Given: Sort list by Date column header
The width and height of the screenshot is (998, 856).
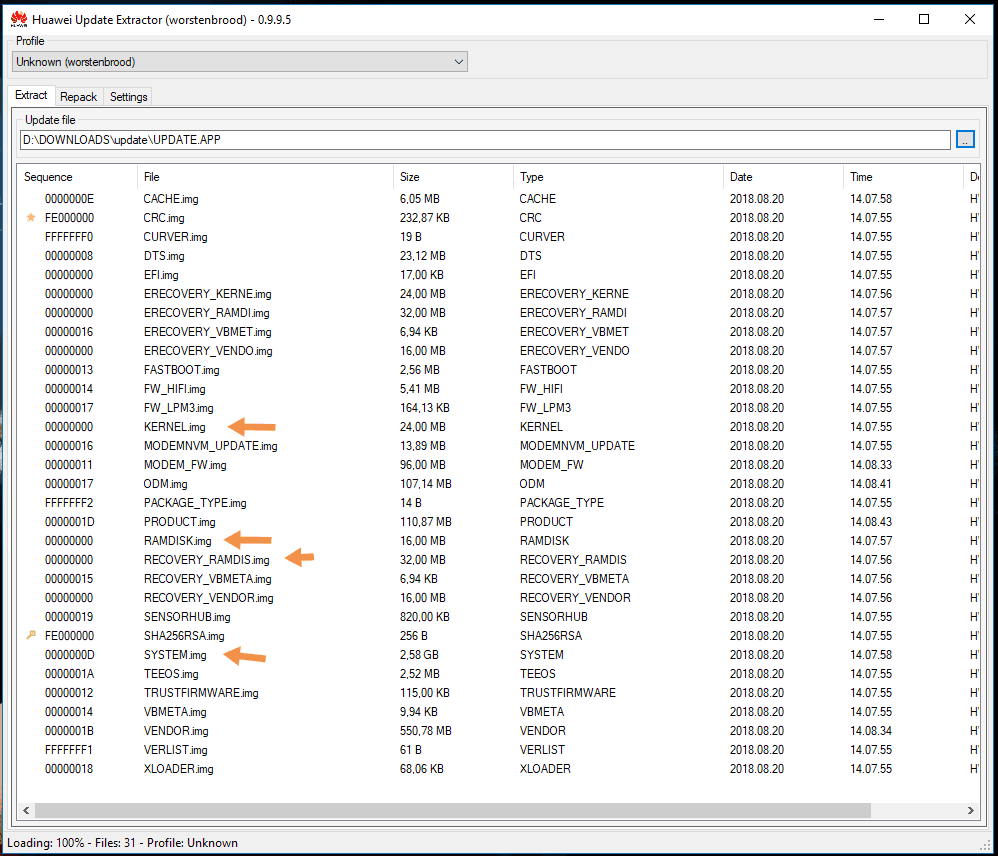Looking at the screenshot, I should click(x=782, y=177).
